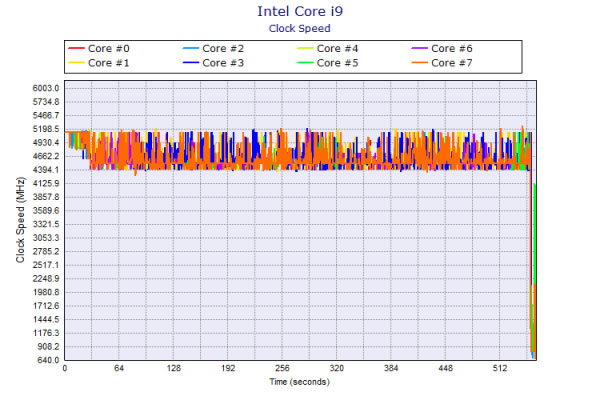Click the Core #1 yellow legend swatch
600x400 pixels.
[76, 62]
